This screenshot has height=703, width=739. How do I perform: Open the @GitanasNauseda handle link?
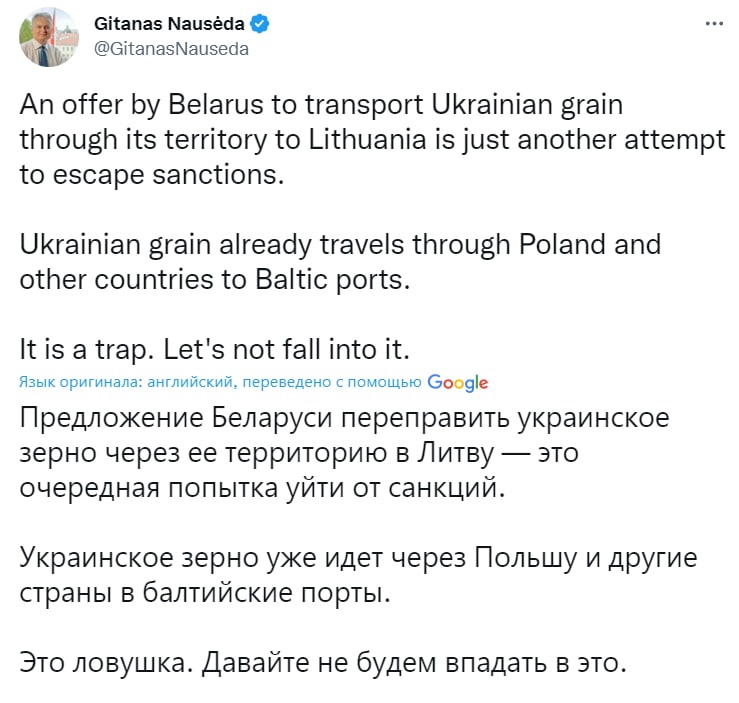pyautogui.click(x=170, y=47)
